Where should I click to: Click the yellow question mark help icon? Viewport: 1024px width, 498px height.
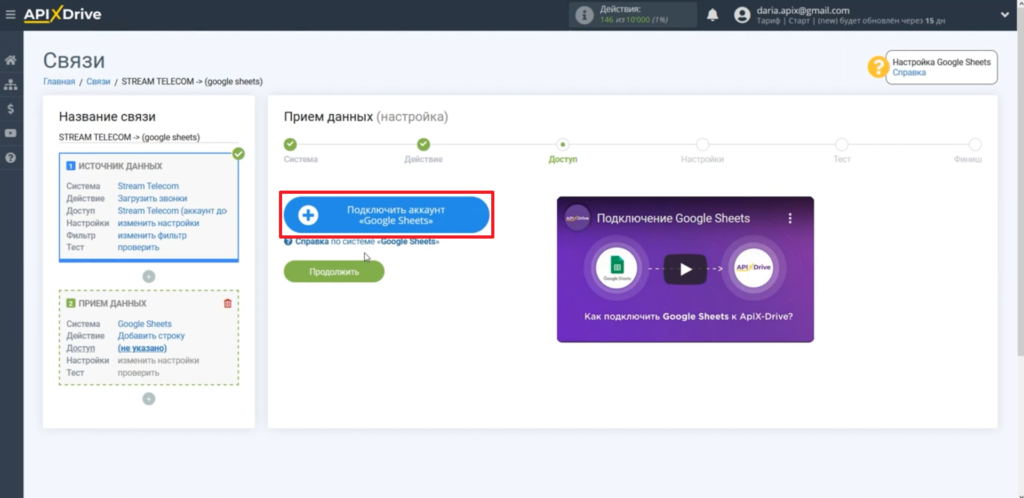pyautogui.click(x=877, y=67)
